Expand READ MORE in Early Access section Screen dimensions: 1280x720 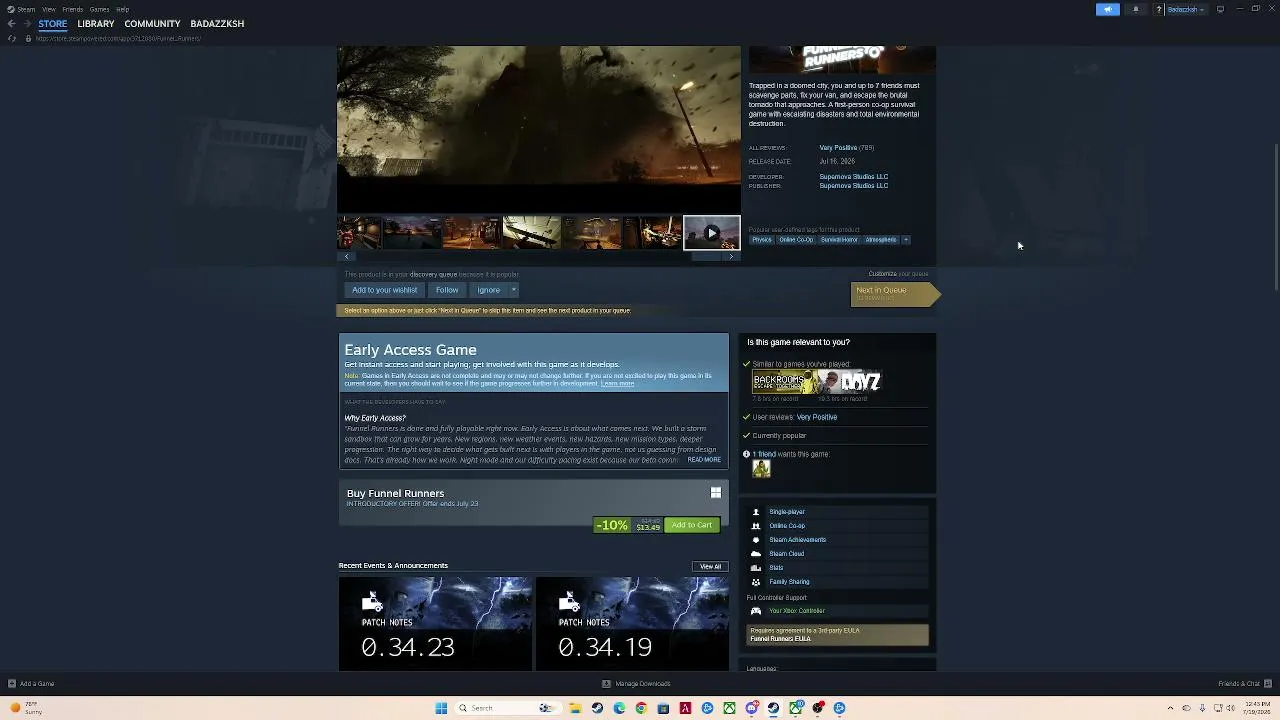[x=704, y=460]
